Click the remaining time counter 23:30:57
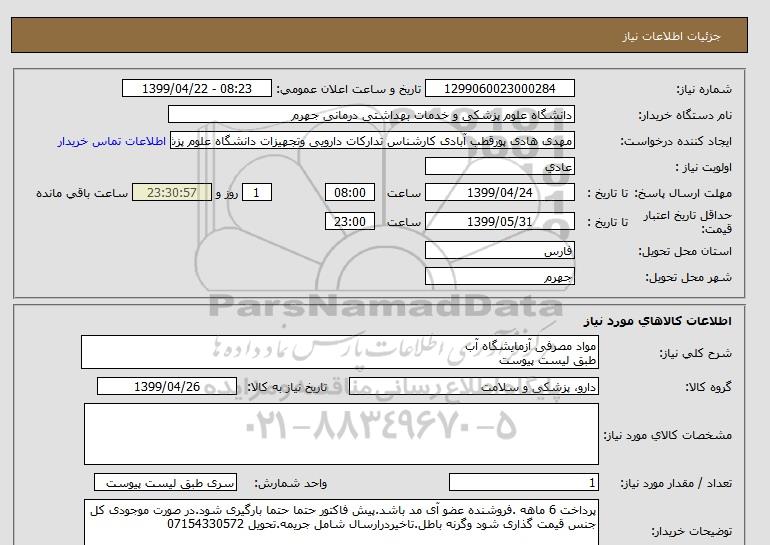The height and width of the screenshot is (545, 770). coord(172,192)
